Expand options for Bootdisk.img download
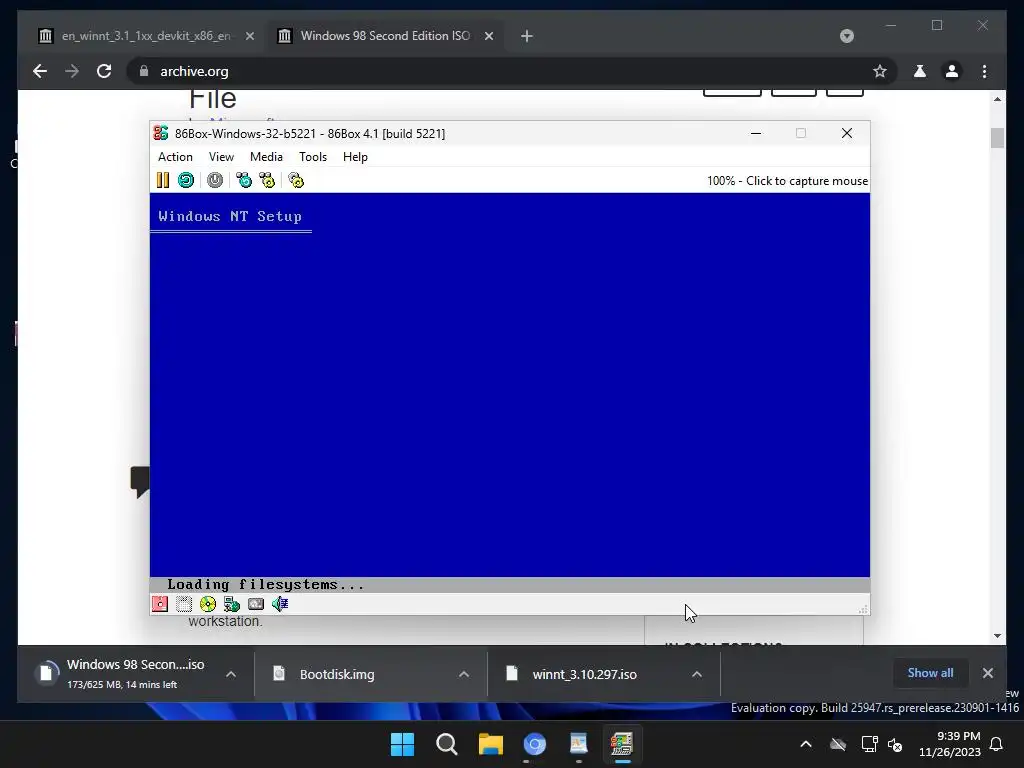The width and height of the screenshot is (1024, 768). click(464, 674)
